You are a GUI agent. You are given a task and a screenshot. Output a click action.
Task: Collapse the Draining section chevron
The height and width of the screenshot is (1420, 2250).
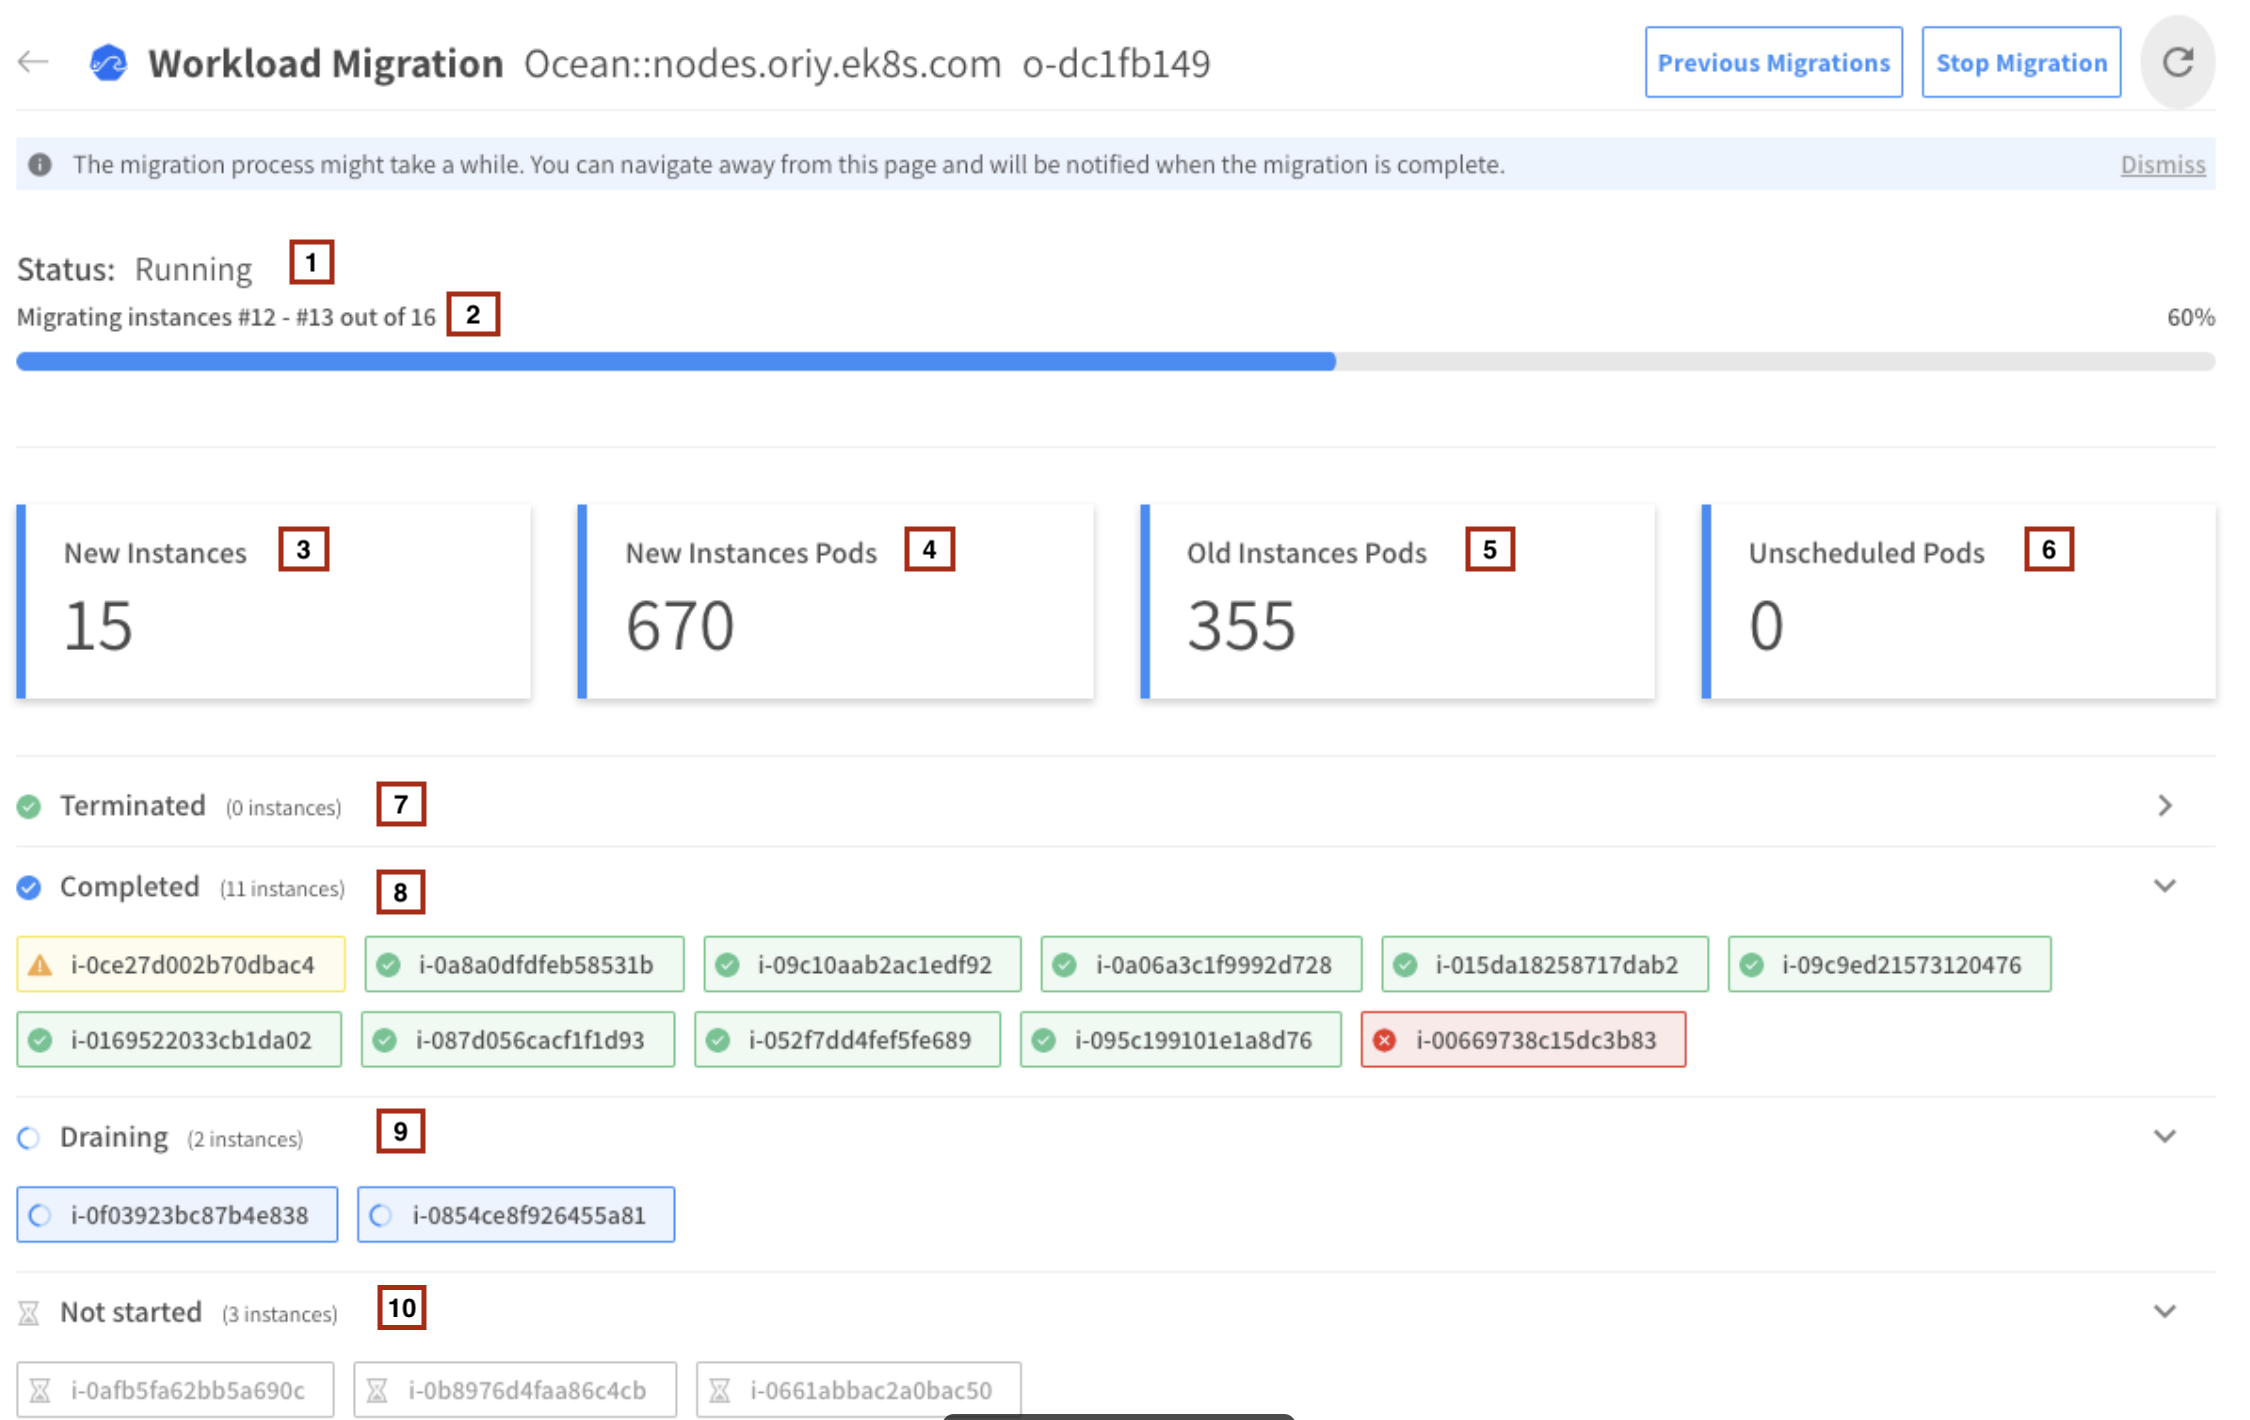click(2165, 1137)
